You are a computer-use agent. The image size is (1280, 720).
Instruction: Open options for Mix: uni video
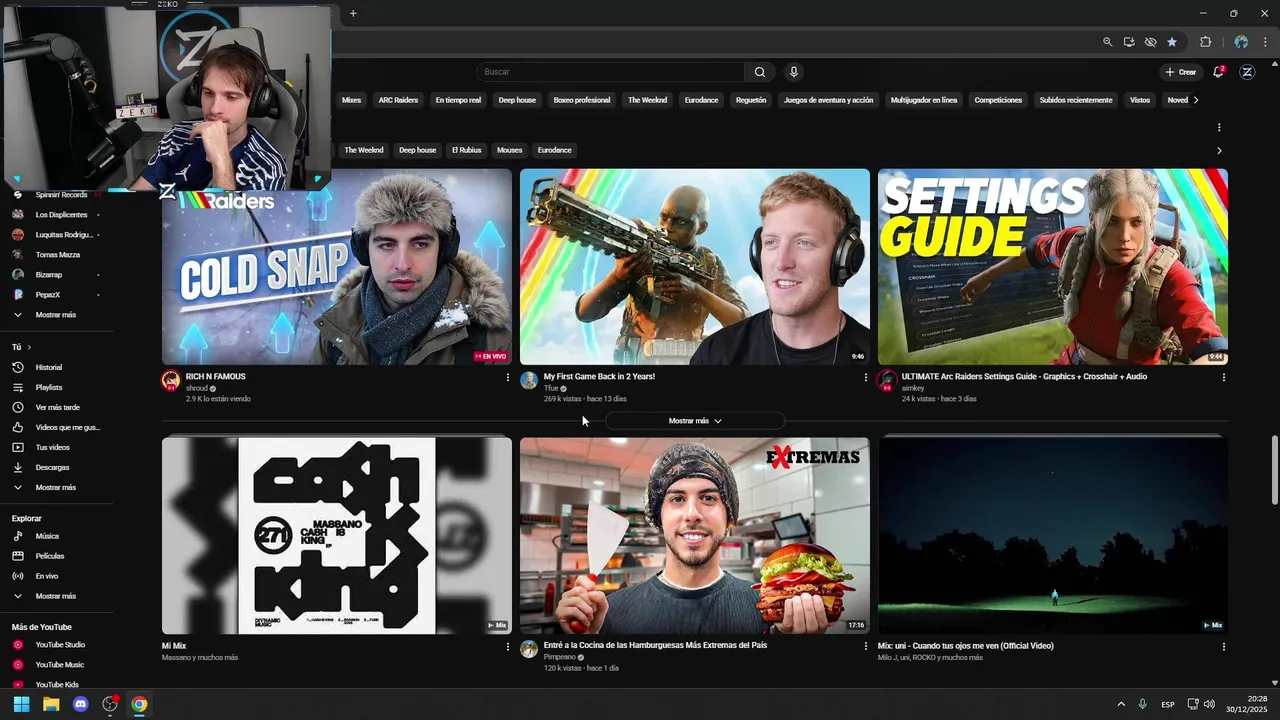pyautogui.click(x=1223, y=647)
